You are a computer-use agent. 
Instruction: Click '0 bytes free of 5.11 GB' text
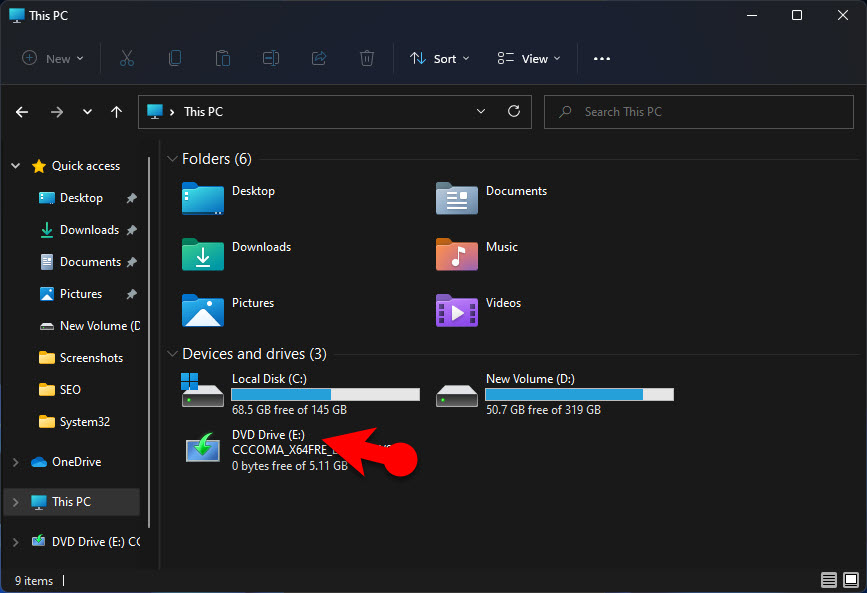pyautogui.click(x=290, y=466)
